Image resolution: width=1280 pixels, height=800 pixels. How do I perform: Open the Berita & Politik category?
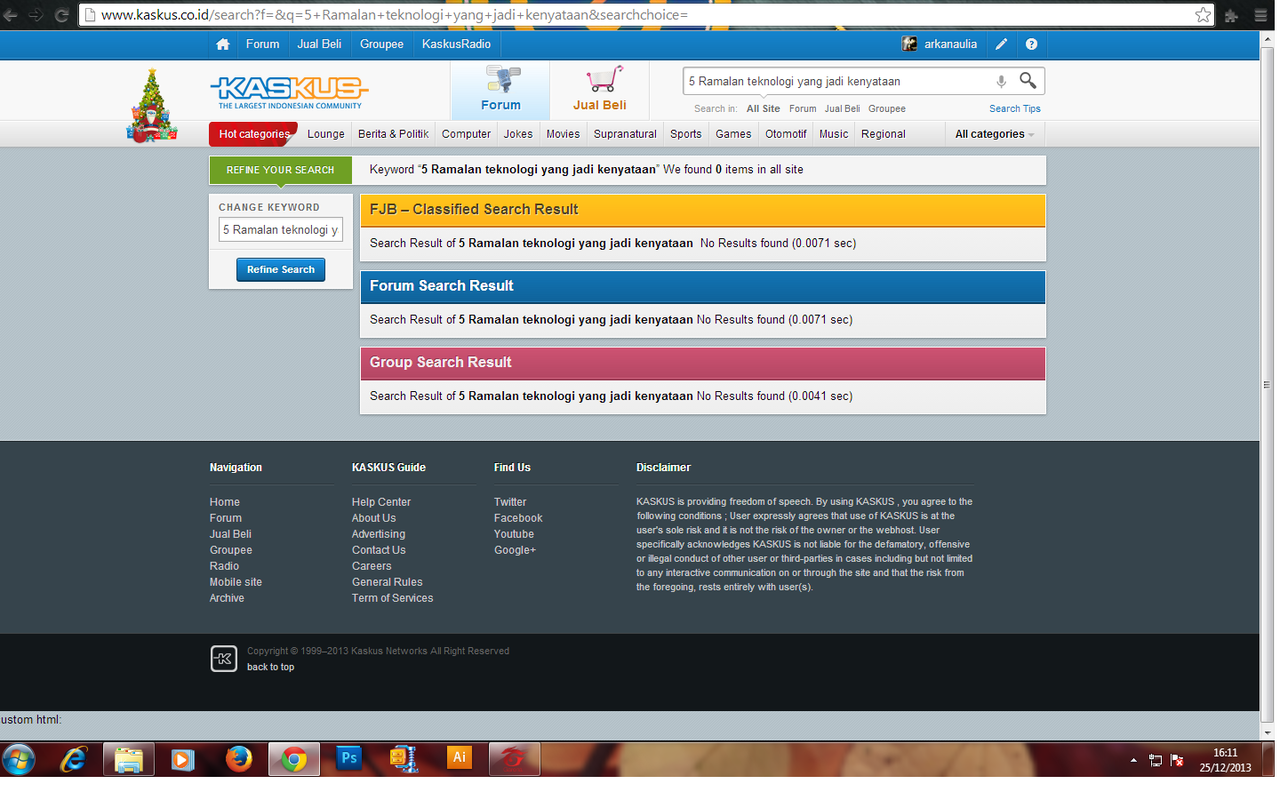pyautogui.click(x=393, y=134)
